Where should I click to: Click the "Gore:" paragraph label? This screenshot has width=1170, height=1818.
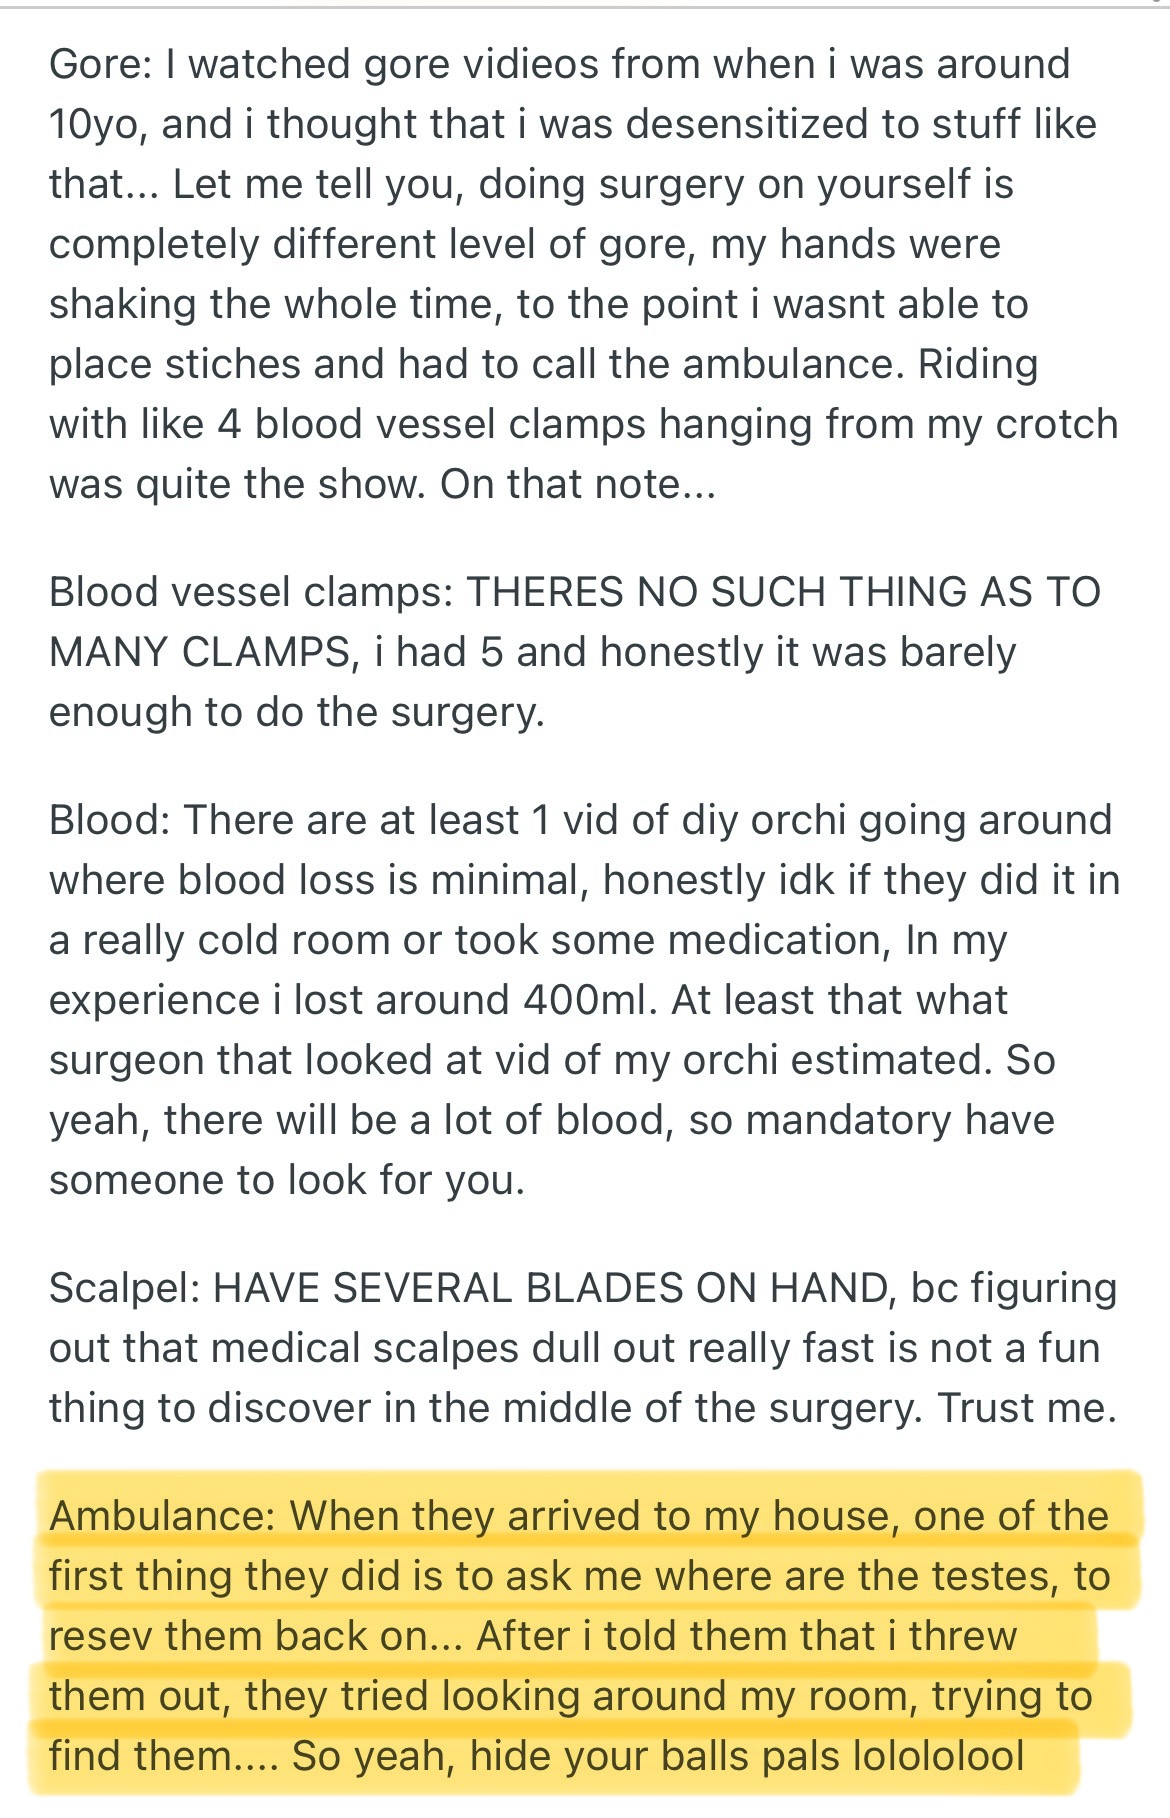pyautogui.click(x=101, y=64)
